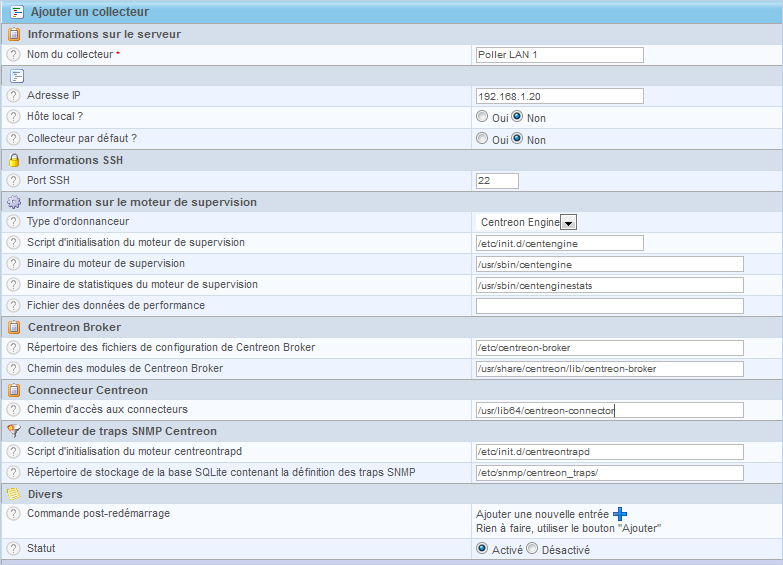Viewport: 783px width, 565px height.
Task: Click the centenginestats binary field
Action: pos(610,285)
